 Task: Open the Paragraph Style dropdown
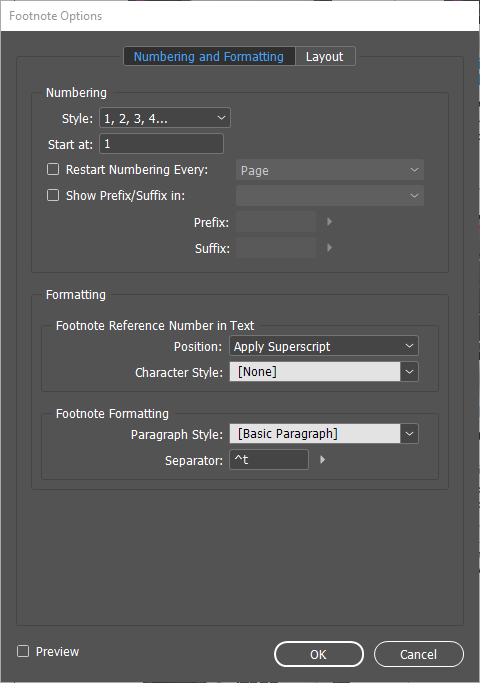(x=324, y=433)
